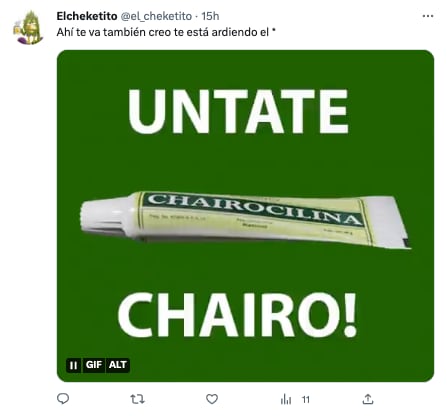Viewport: 447px width, 416px height.
Task: Open the Chairocilina tube GIF image
Action: tap(245, 216)
